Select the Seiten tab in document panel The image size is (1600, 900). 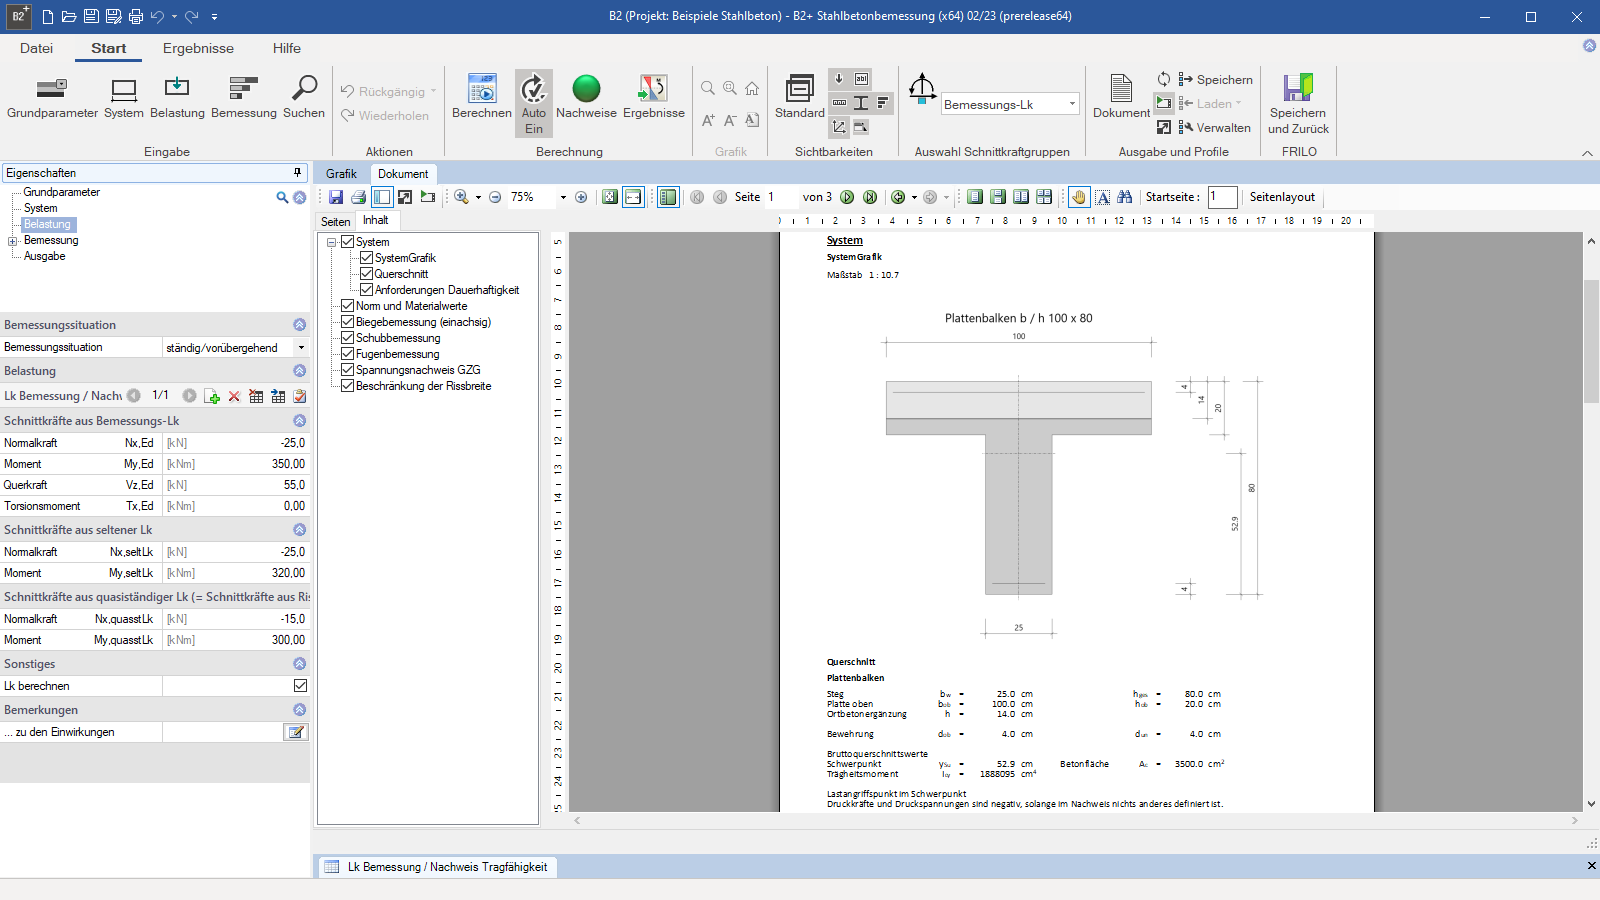[335, 222]
